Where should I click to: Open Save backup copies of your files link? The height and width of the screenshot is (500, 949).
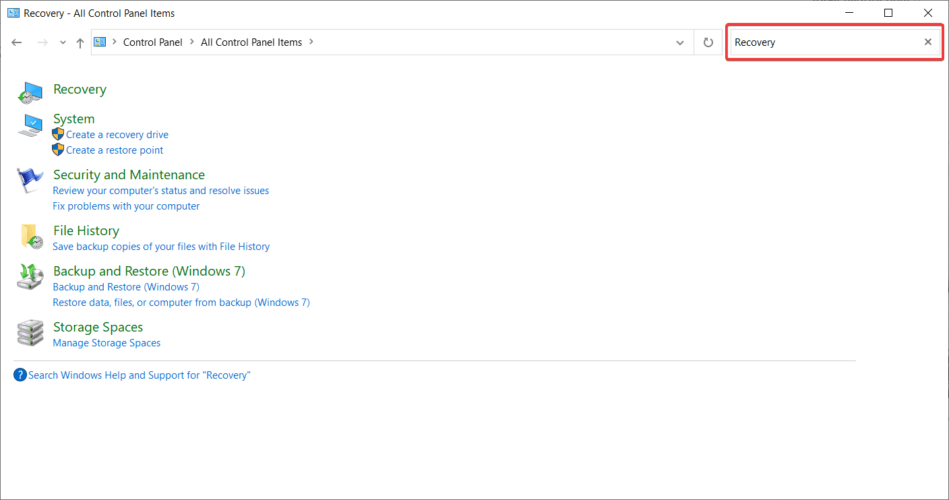(x=161, y=246)
